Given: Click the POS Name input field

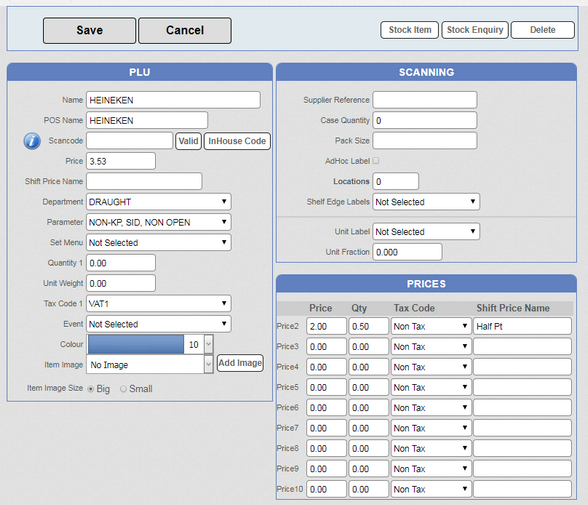Looking at the screenshot, I should (147, 120).
